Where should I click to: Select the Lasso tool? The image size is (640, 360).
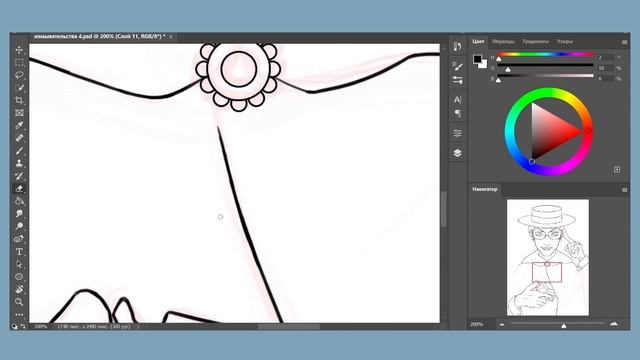[19, 75]
